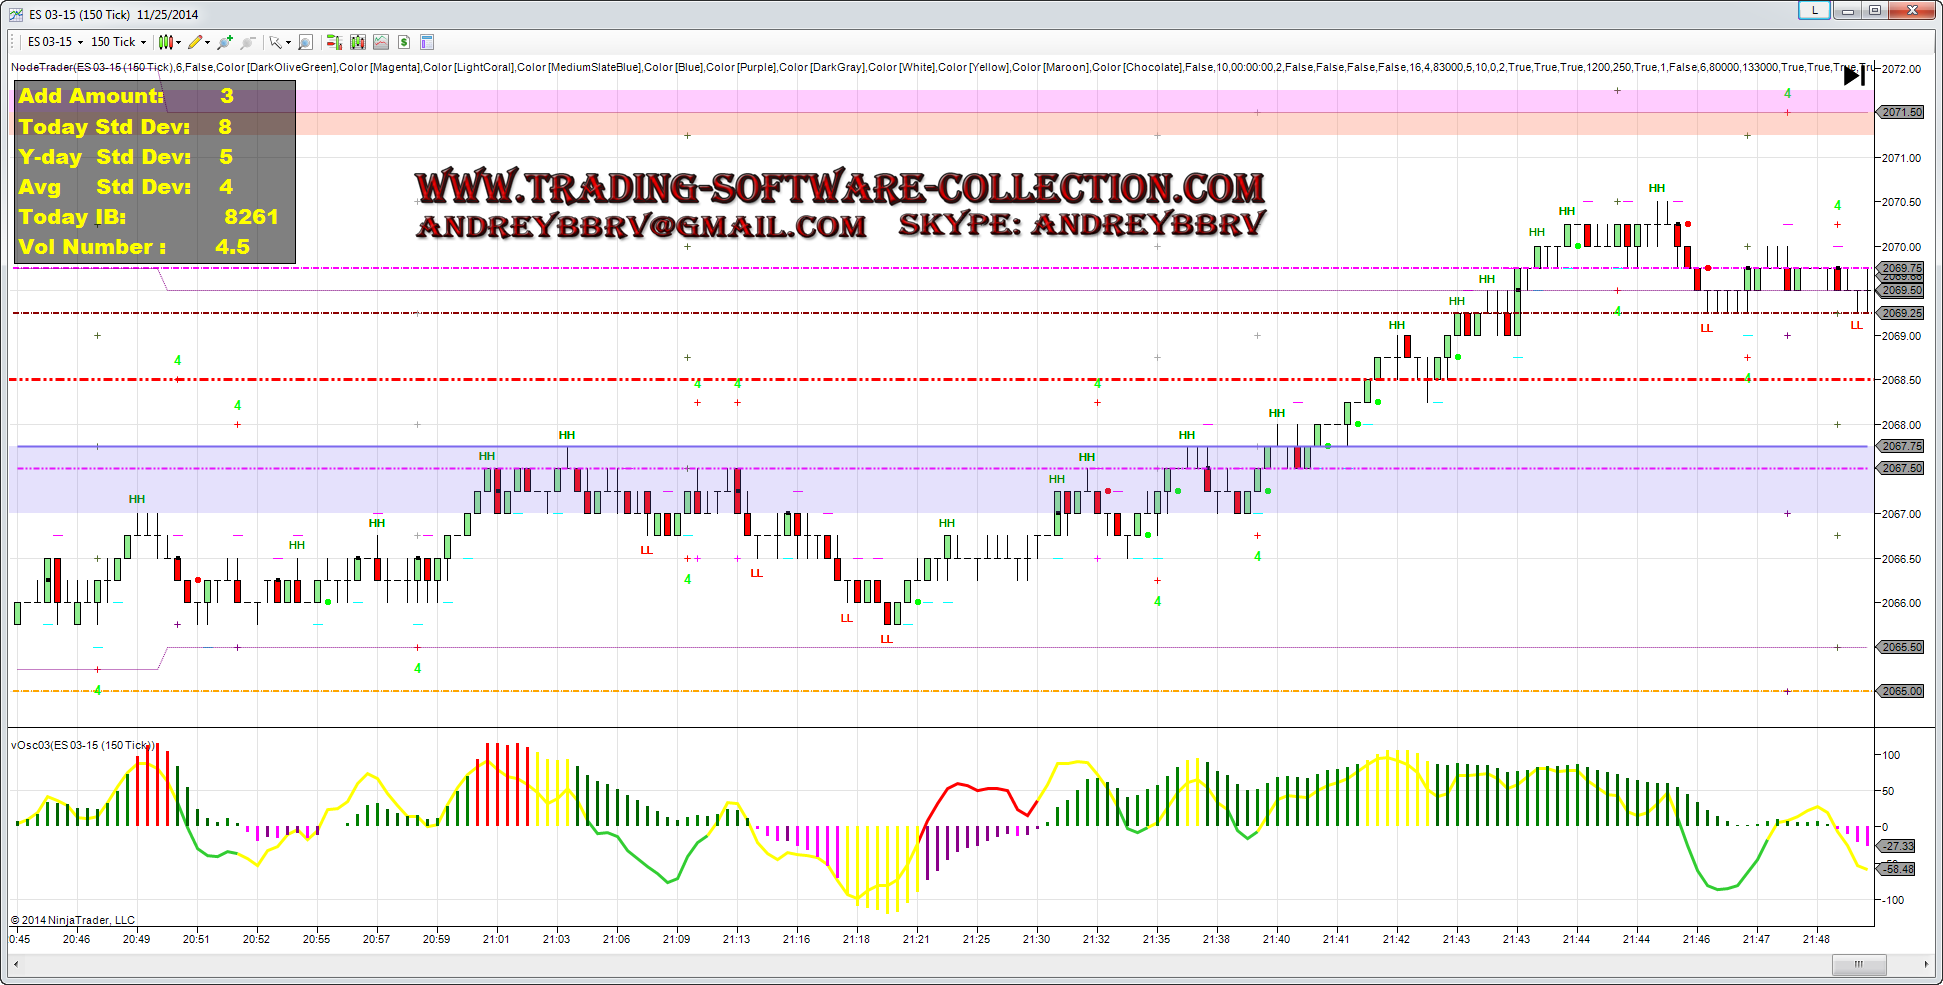This screenshot has height=985, width=1943.
Task: Click the scrollbar right arrow button
Action: tap(1926, 964)
